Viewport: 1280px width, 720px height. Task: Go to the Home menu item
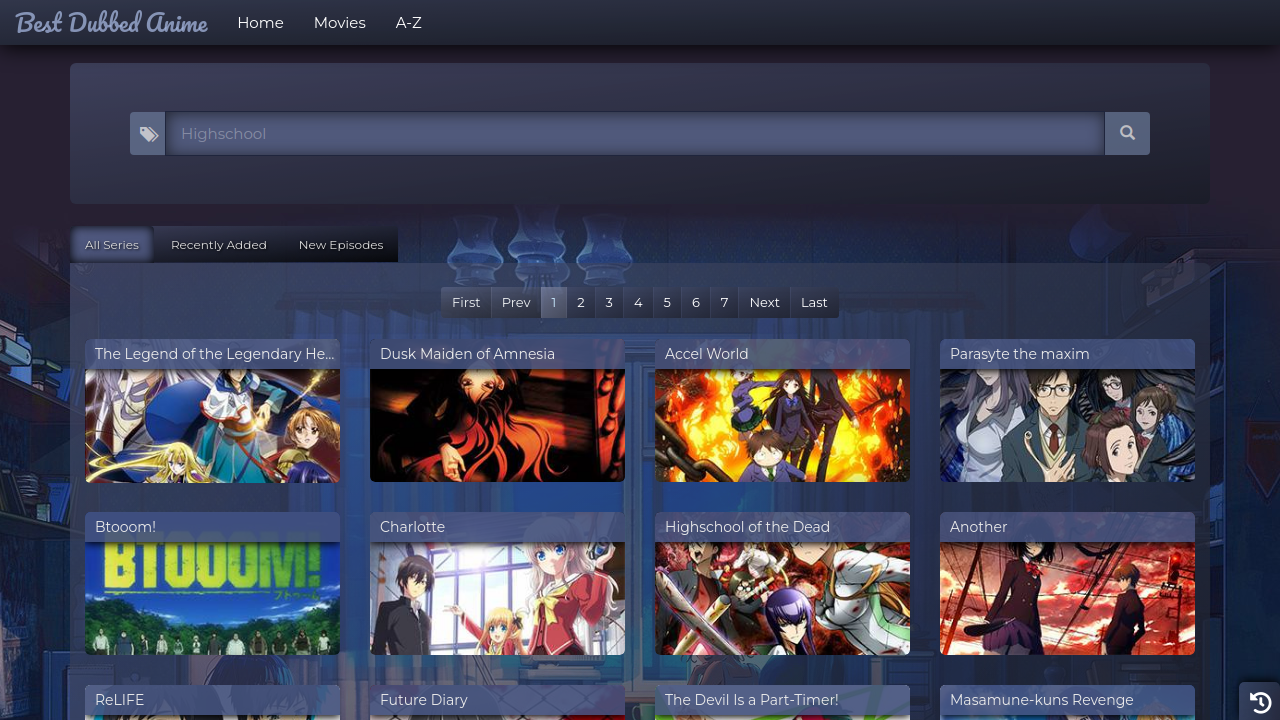[260, 23]
